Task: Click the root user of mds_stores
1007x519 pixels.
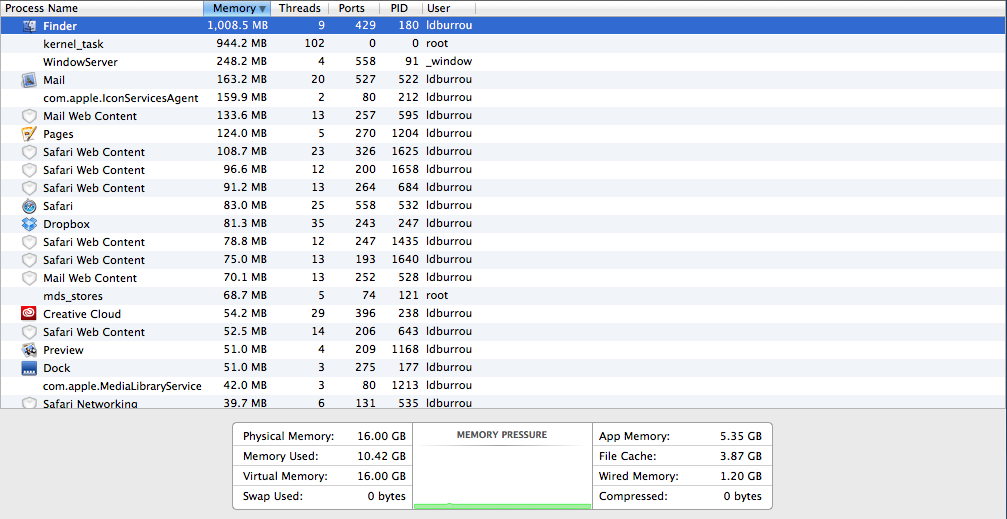Action: click(x=437, y=296)
